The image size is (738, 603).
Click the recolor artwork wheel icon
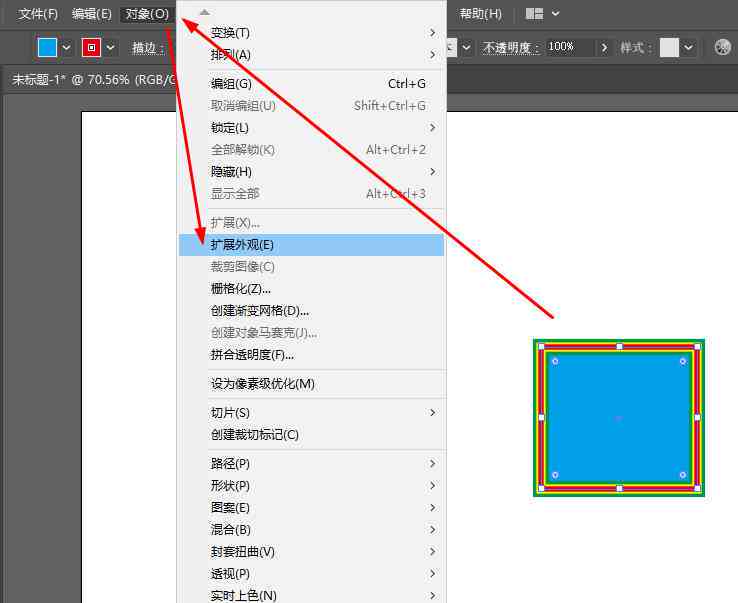722,47
